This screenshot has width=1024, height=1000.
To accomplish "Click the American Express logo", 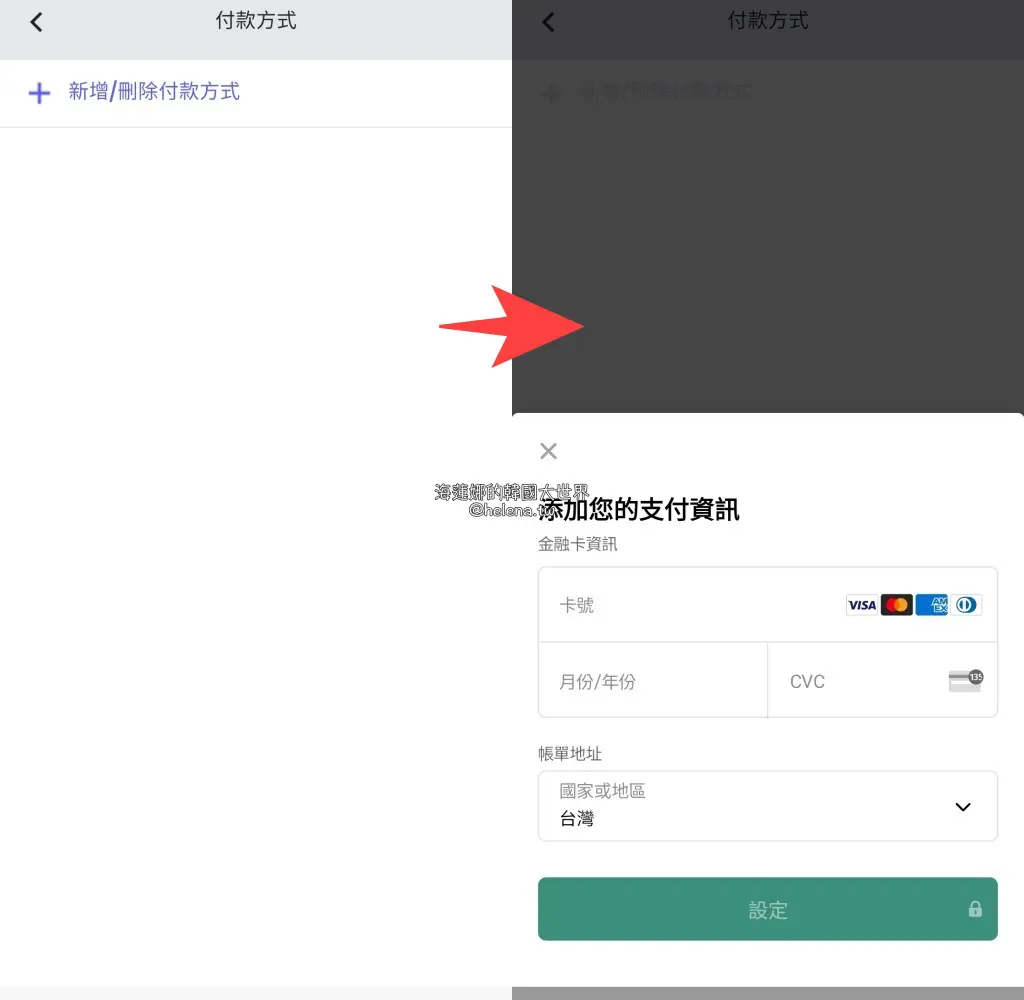I will point(932,605).
